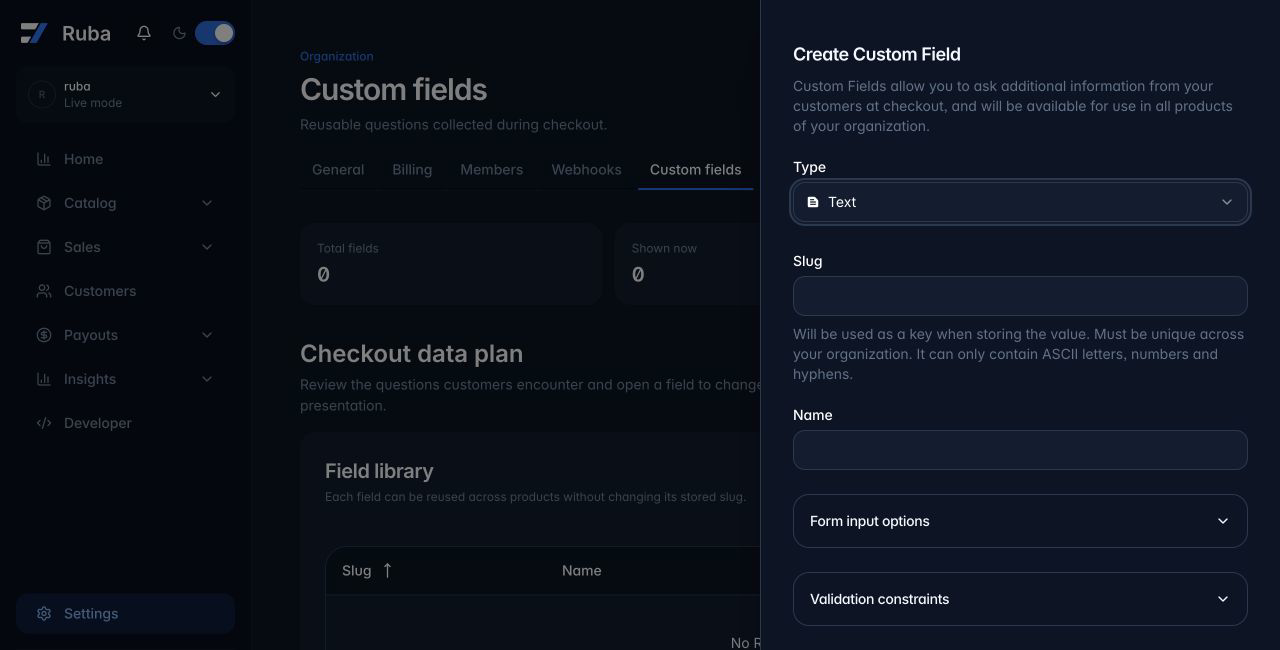Select the Custom fields tab

pos(696,169)
